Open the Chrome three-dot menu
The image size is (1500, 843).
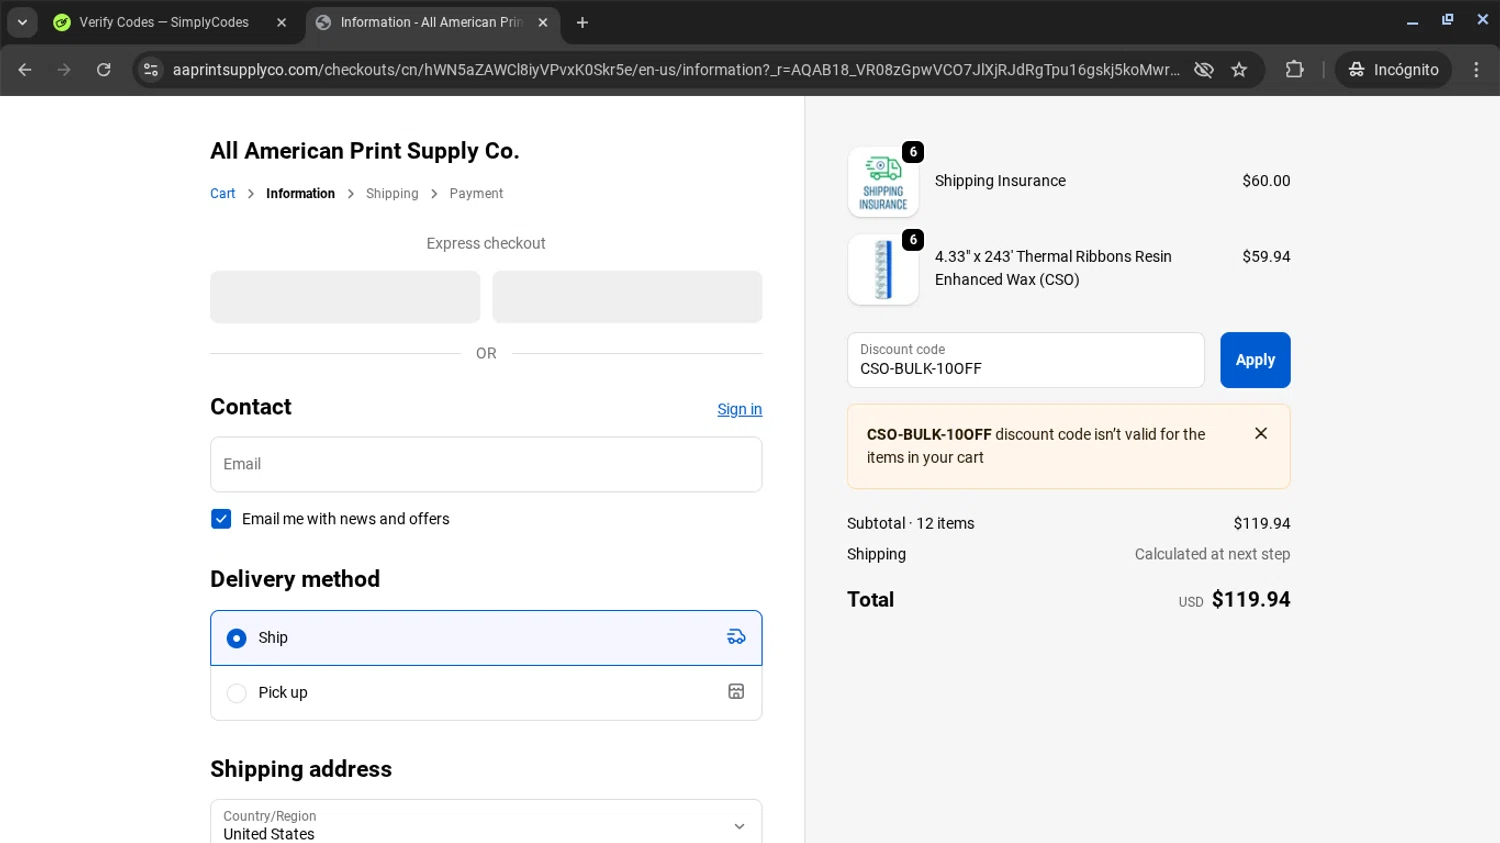[1476, 70]
